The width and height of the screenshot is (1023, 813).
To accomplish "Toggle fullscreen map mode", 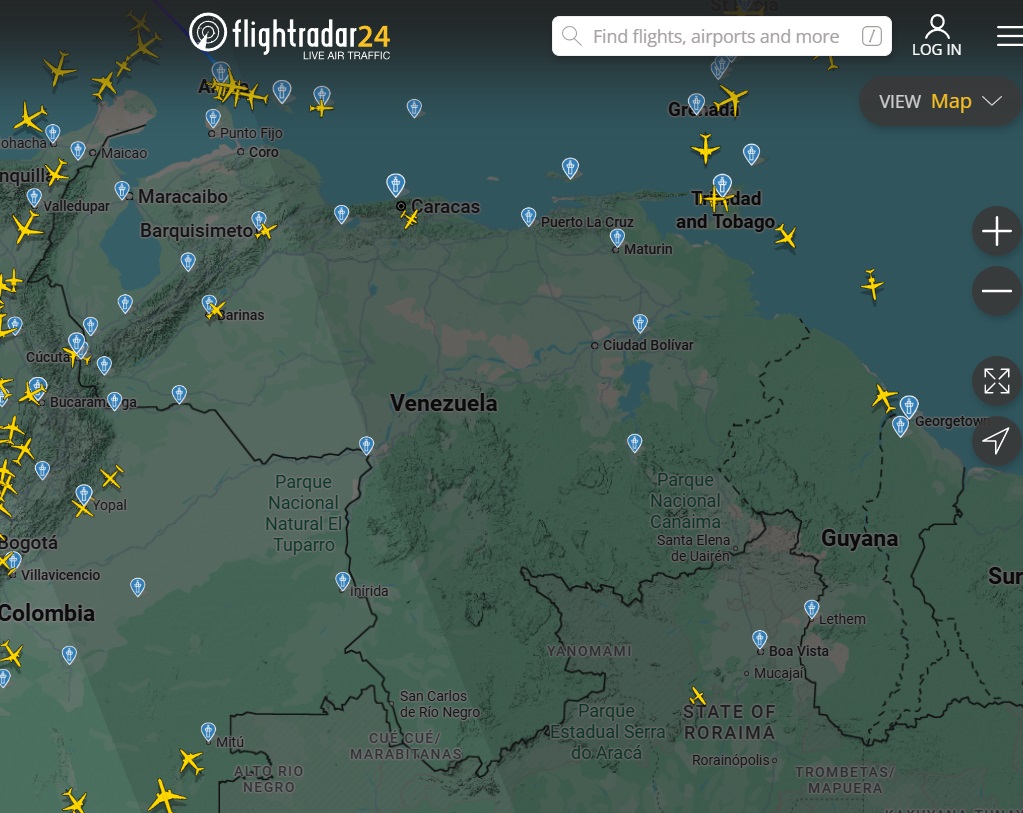I will 996,381.
